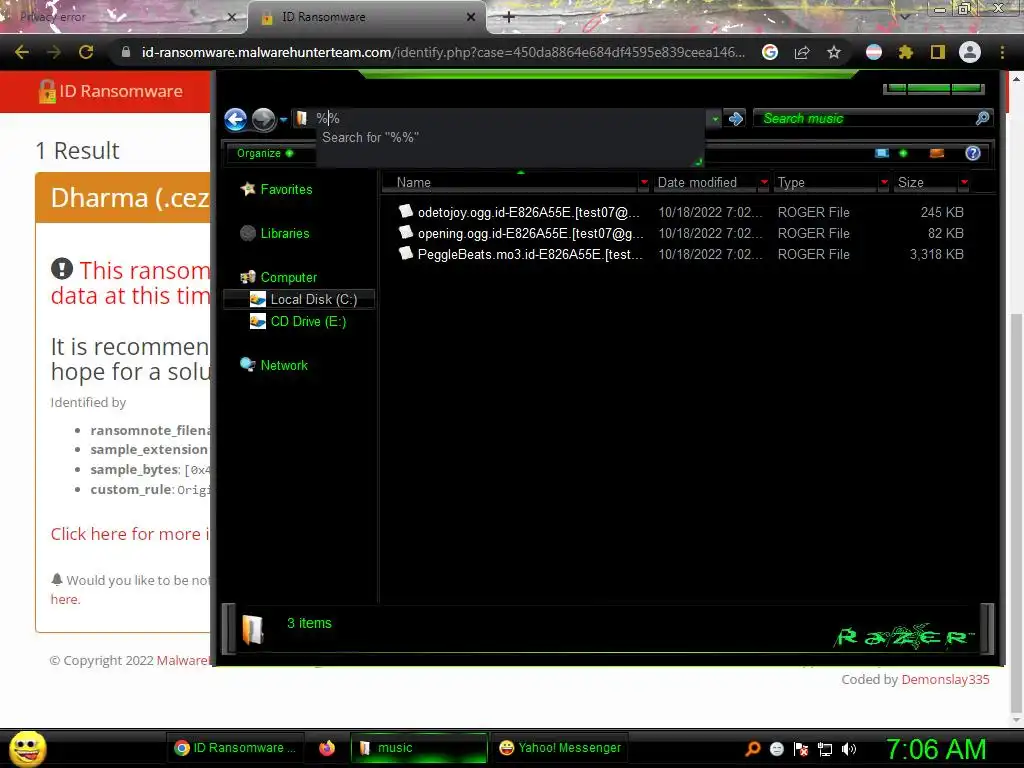Open recent locations dropdown beside forward button
1024x768 pixels.
coord(283,120)
